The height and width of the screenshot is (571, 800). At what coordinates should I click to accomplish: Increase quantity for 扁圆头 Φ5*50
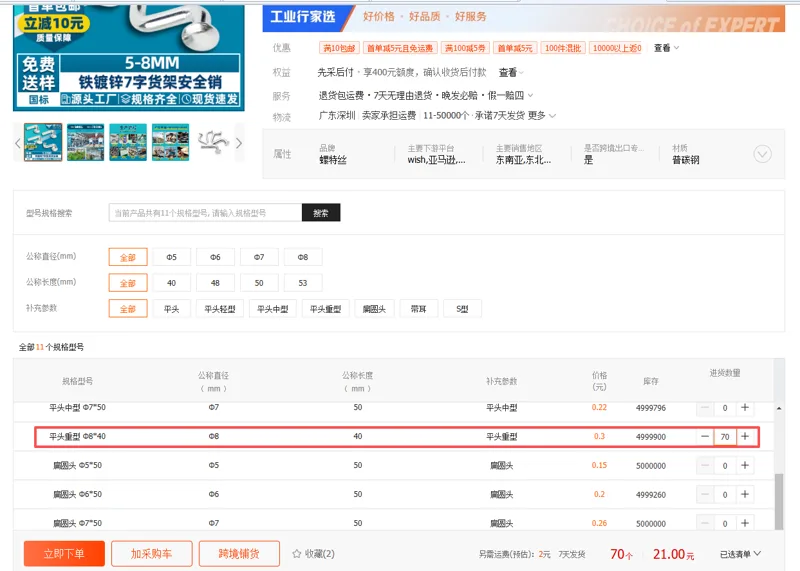point(745,465)
